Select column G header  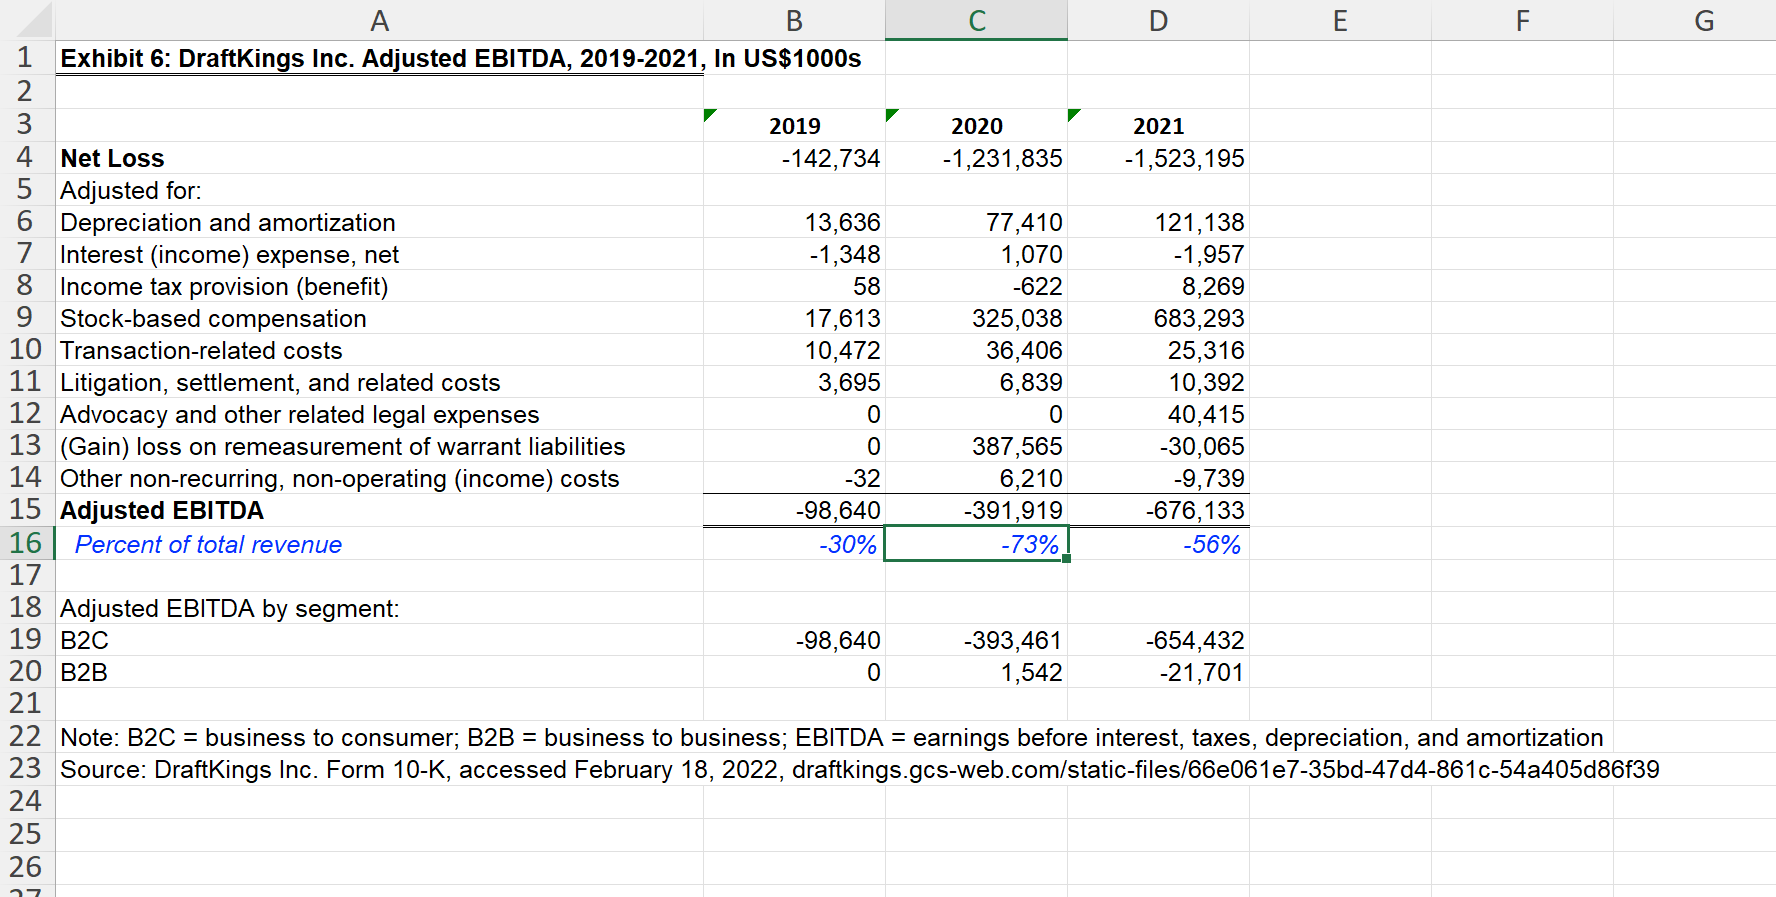1695,20
